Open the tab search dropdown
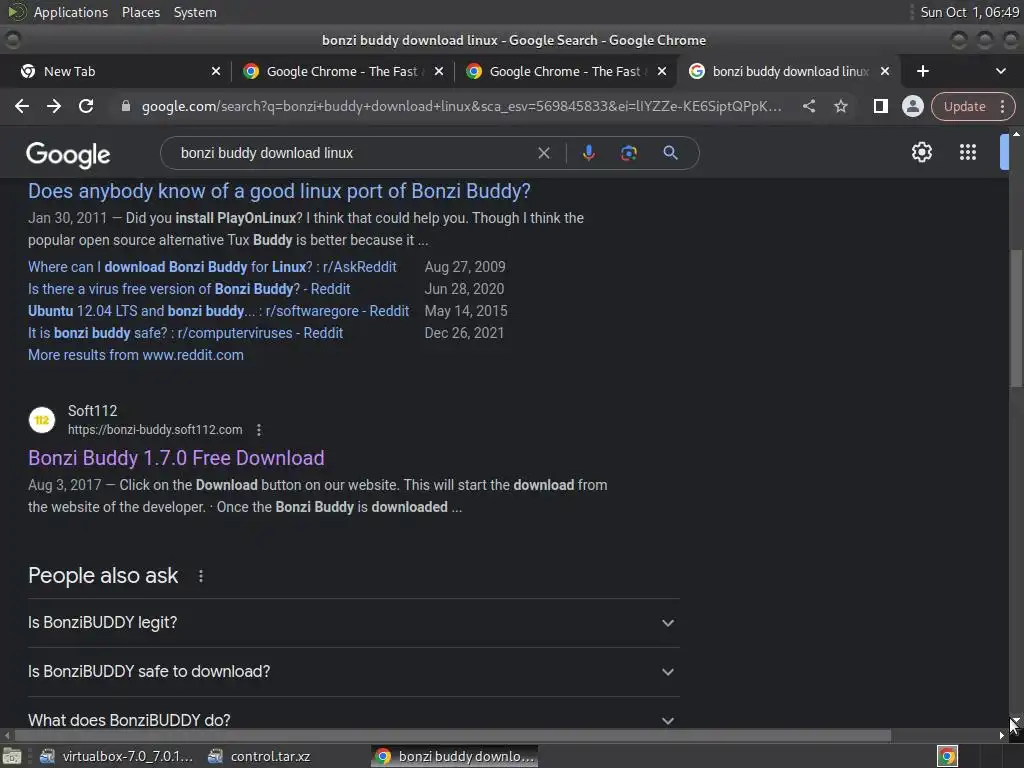The width and height of the screenshot is (1024, 768). click(1000, 71)
